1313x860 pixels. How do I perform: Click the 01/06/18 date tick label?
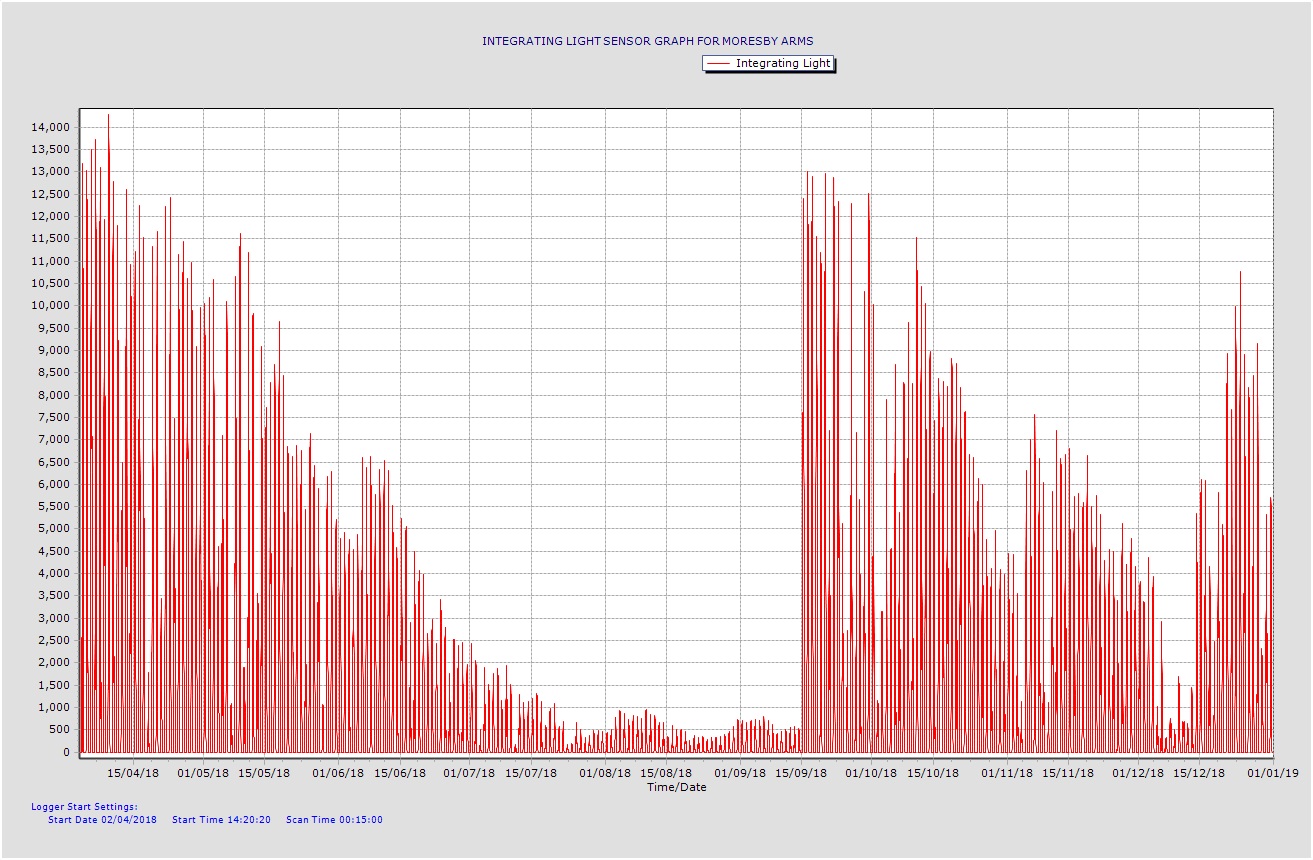tap(338, 773)
